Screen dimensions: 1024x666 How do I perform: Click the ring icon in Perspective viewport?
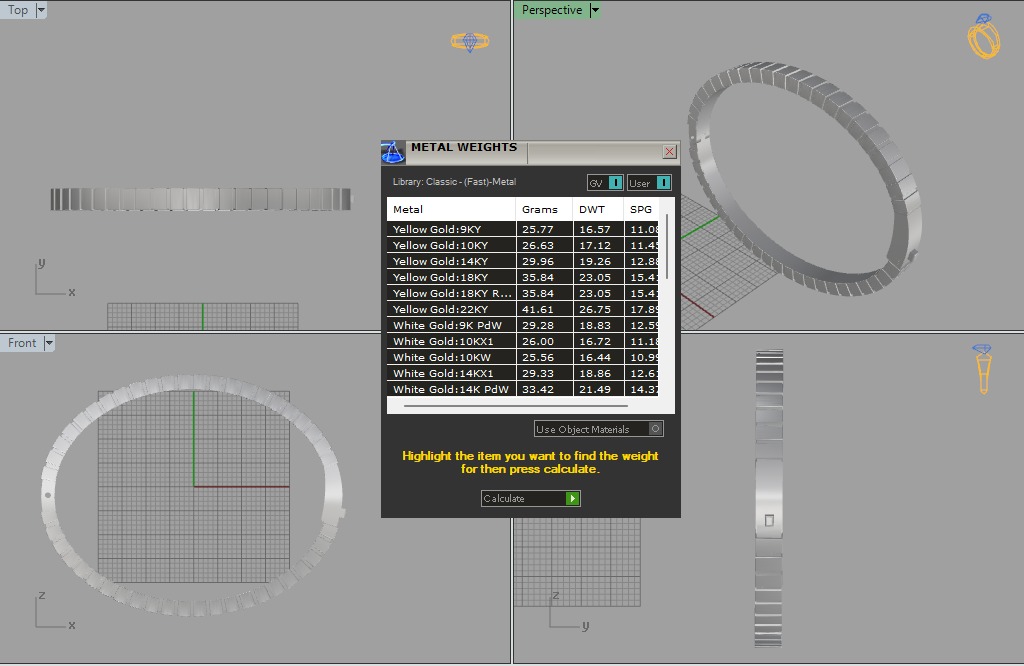tap(984, 37)
